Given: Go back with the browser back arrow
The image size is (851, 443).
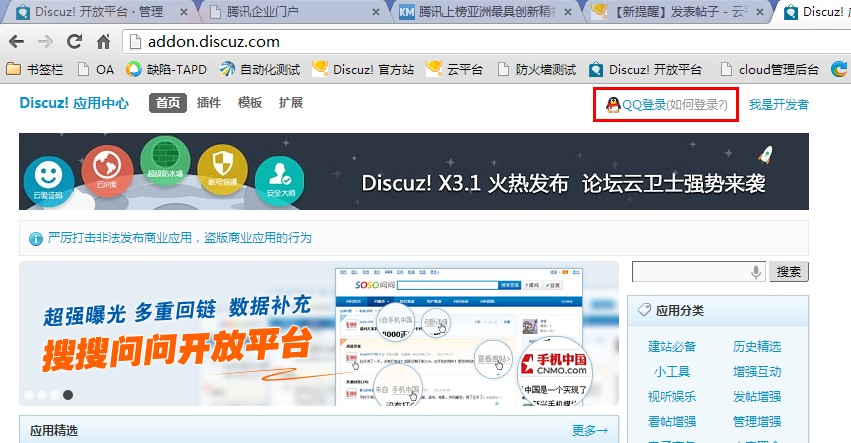Looking at the screenshot, I should coord(17,41).
